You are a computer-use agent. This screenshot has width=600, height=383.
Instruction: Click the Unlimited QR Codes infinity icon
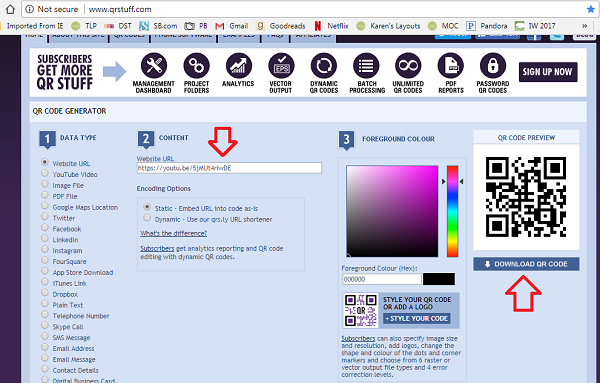(408, 66)
